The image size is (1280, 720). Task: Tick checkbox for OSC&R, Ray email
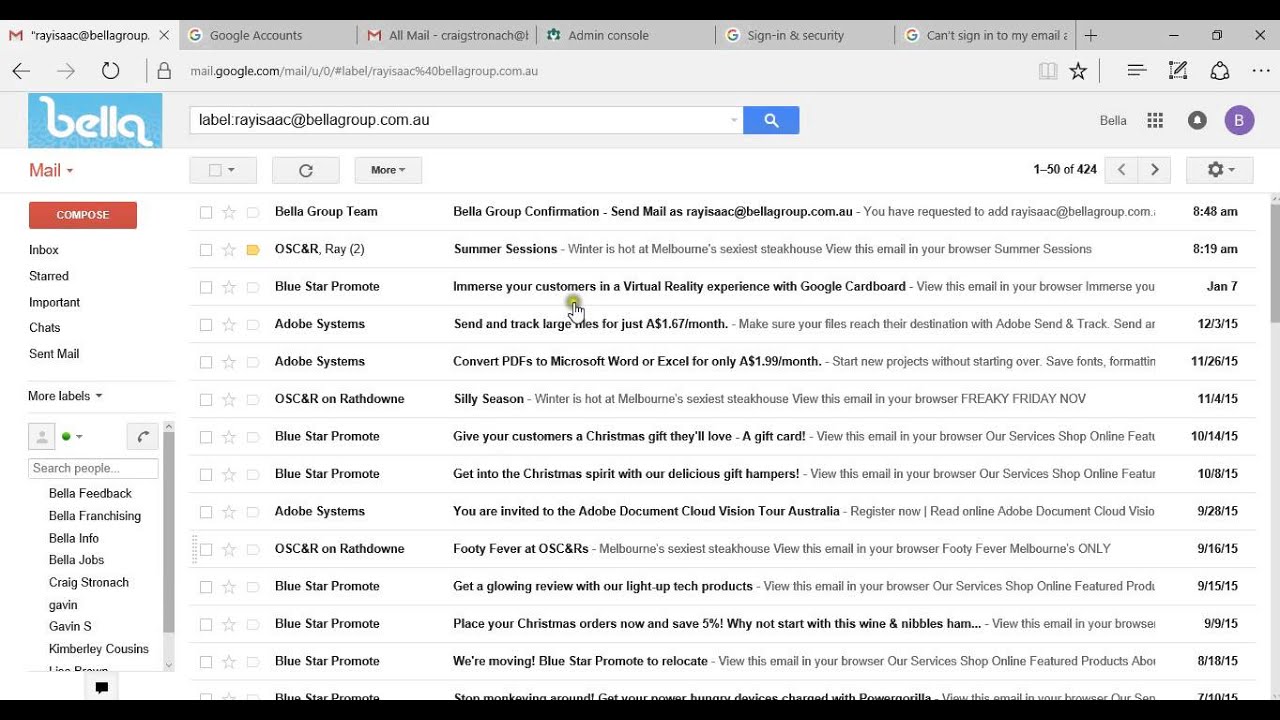coord(206,249)
